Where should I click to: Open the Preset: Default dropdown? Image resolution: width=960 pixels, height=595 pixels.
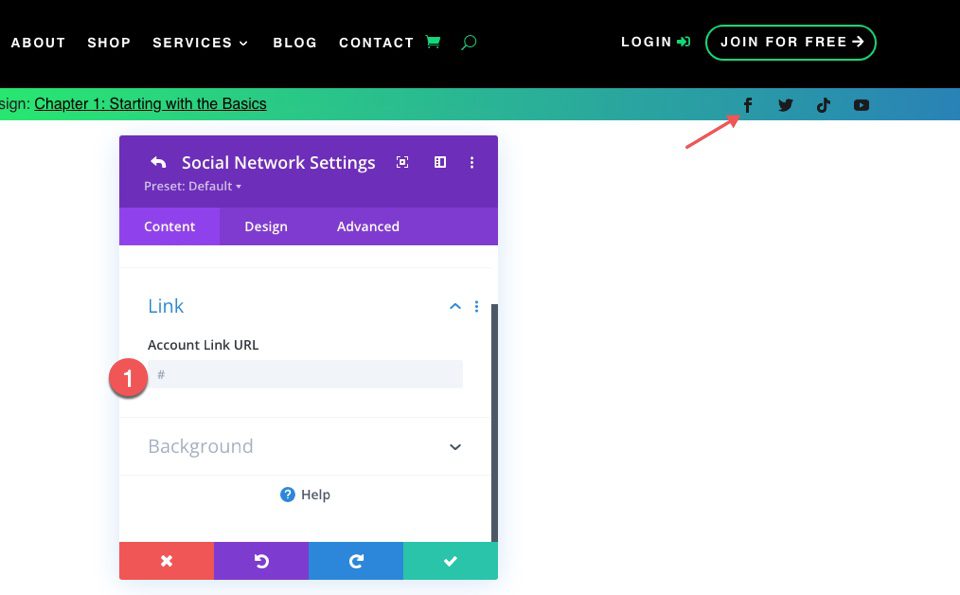click(190, 186)
